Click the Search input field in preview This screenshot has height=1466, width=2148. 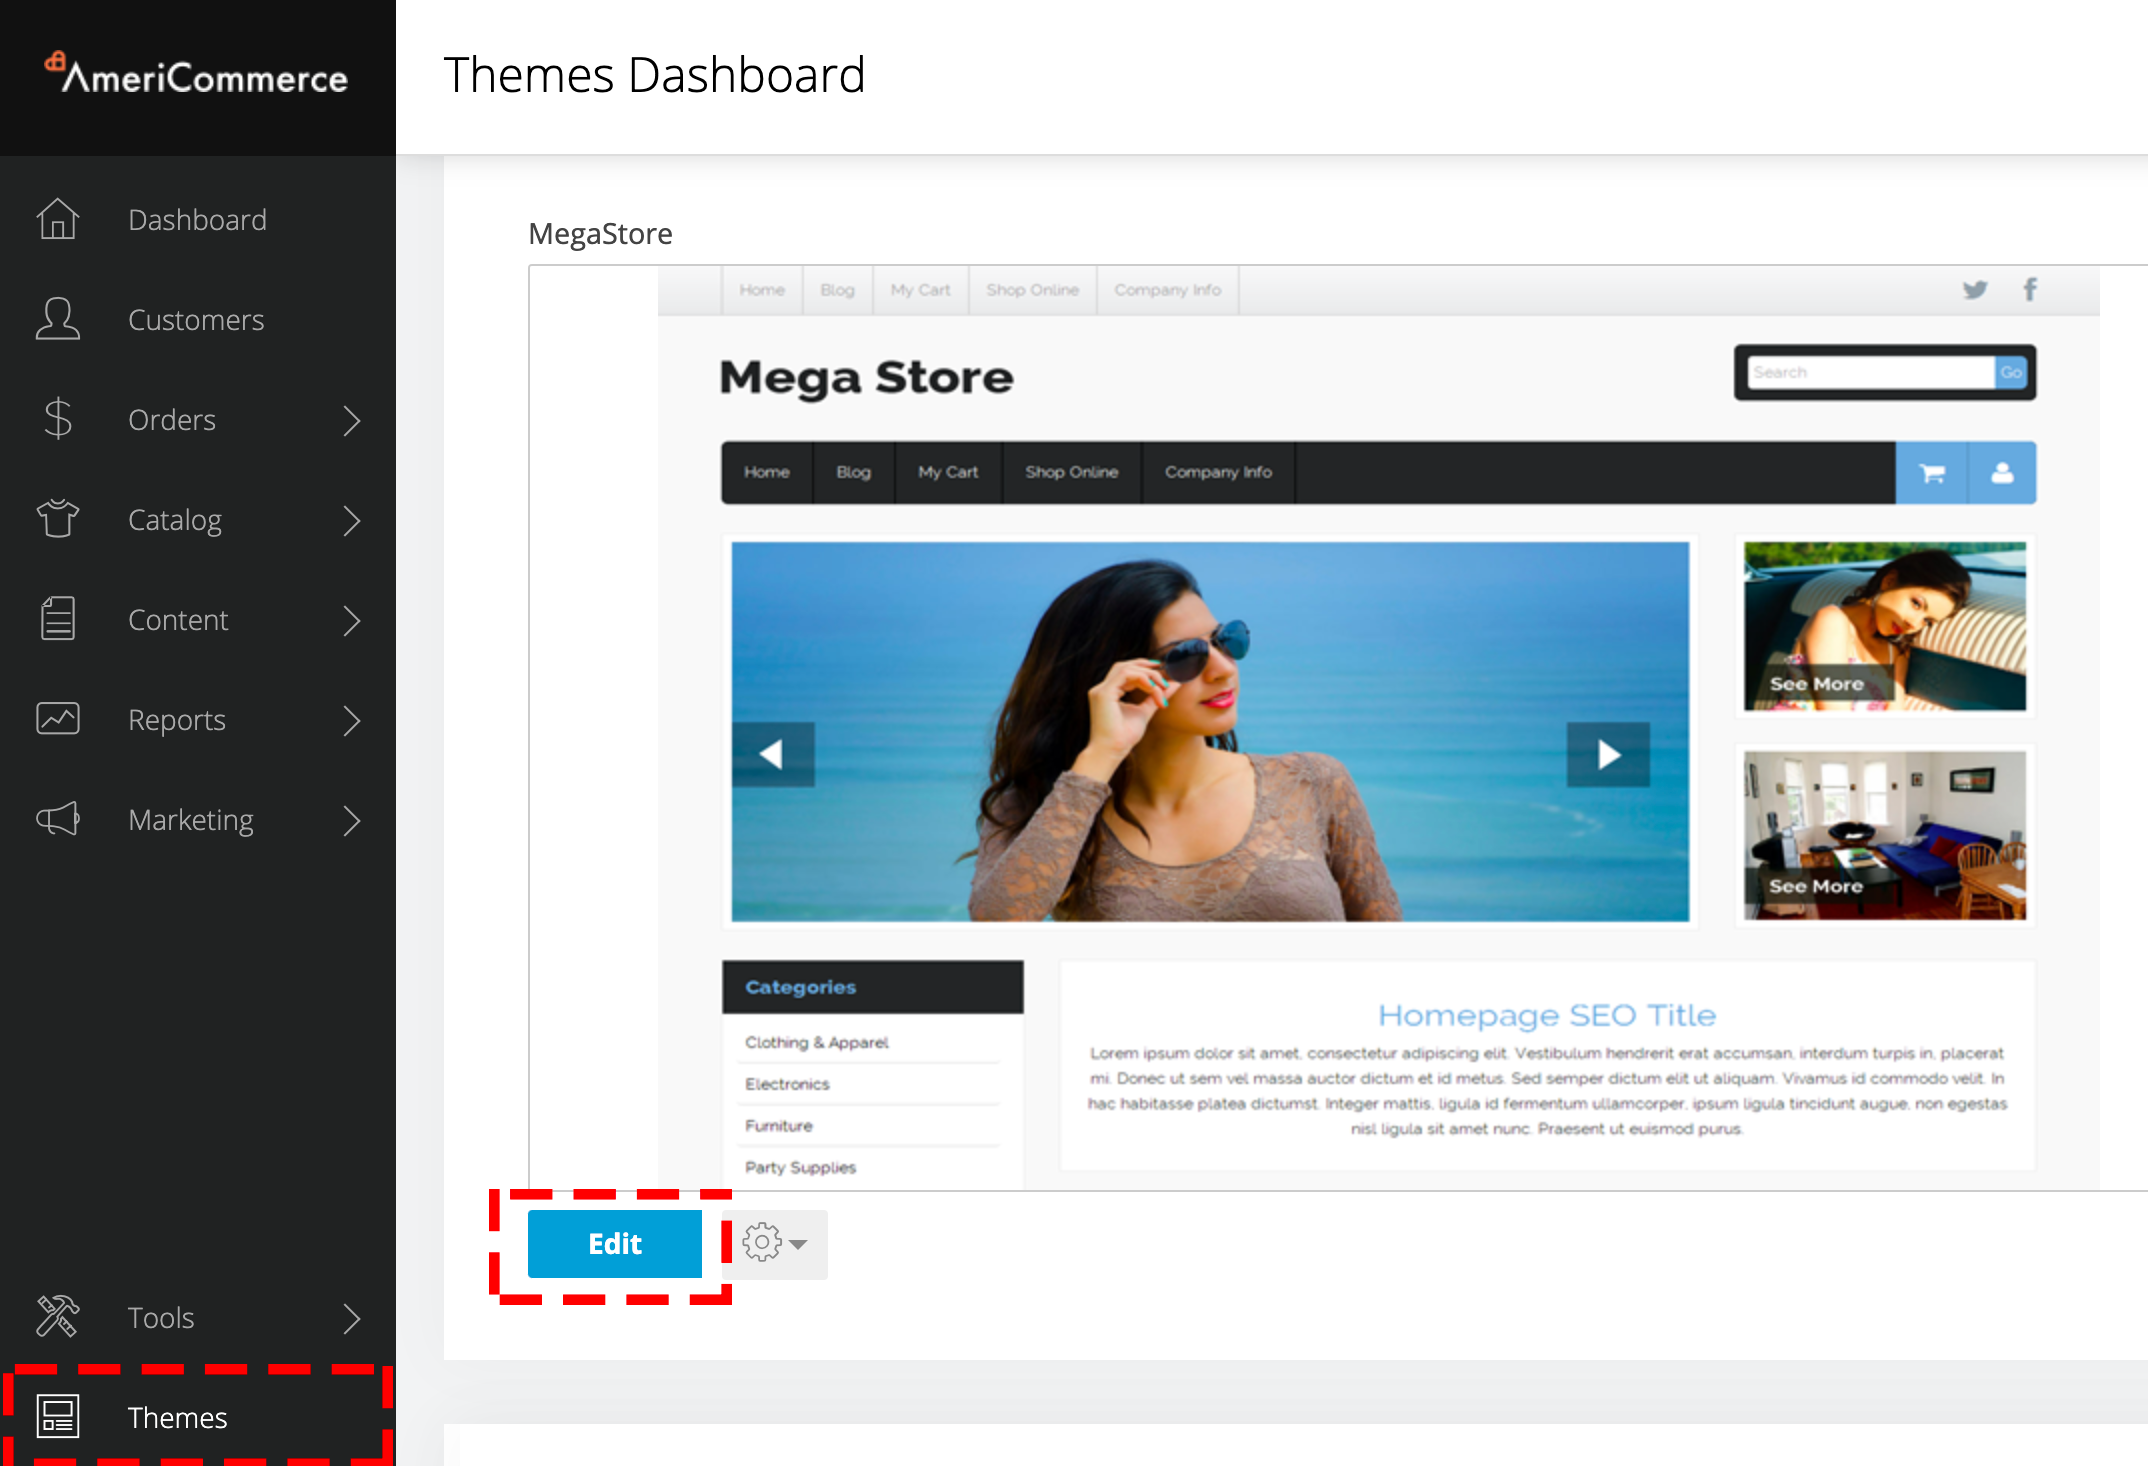1871,373
